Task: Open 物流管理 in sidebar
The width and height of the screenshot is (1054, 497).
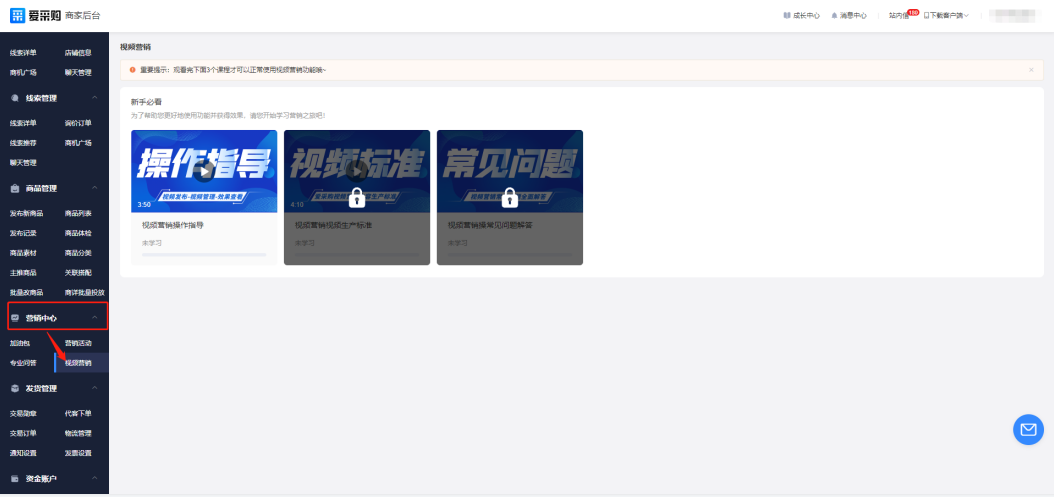Action: (78, 433)
